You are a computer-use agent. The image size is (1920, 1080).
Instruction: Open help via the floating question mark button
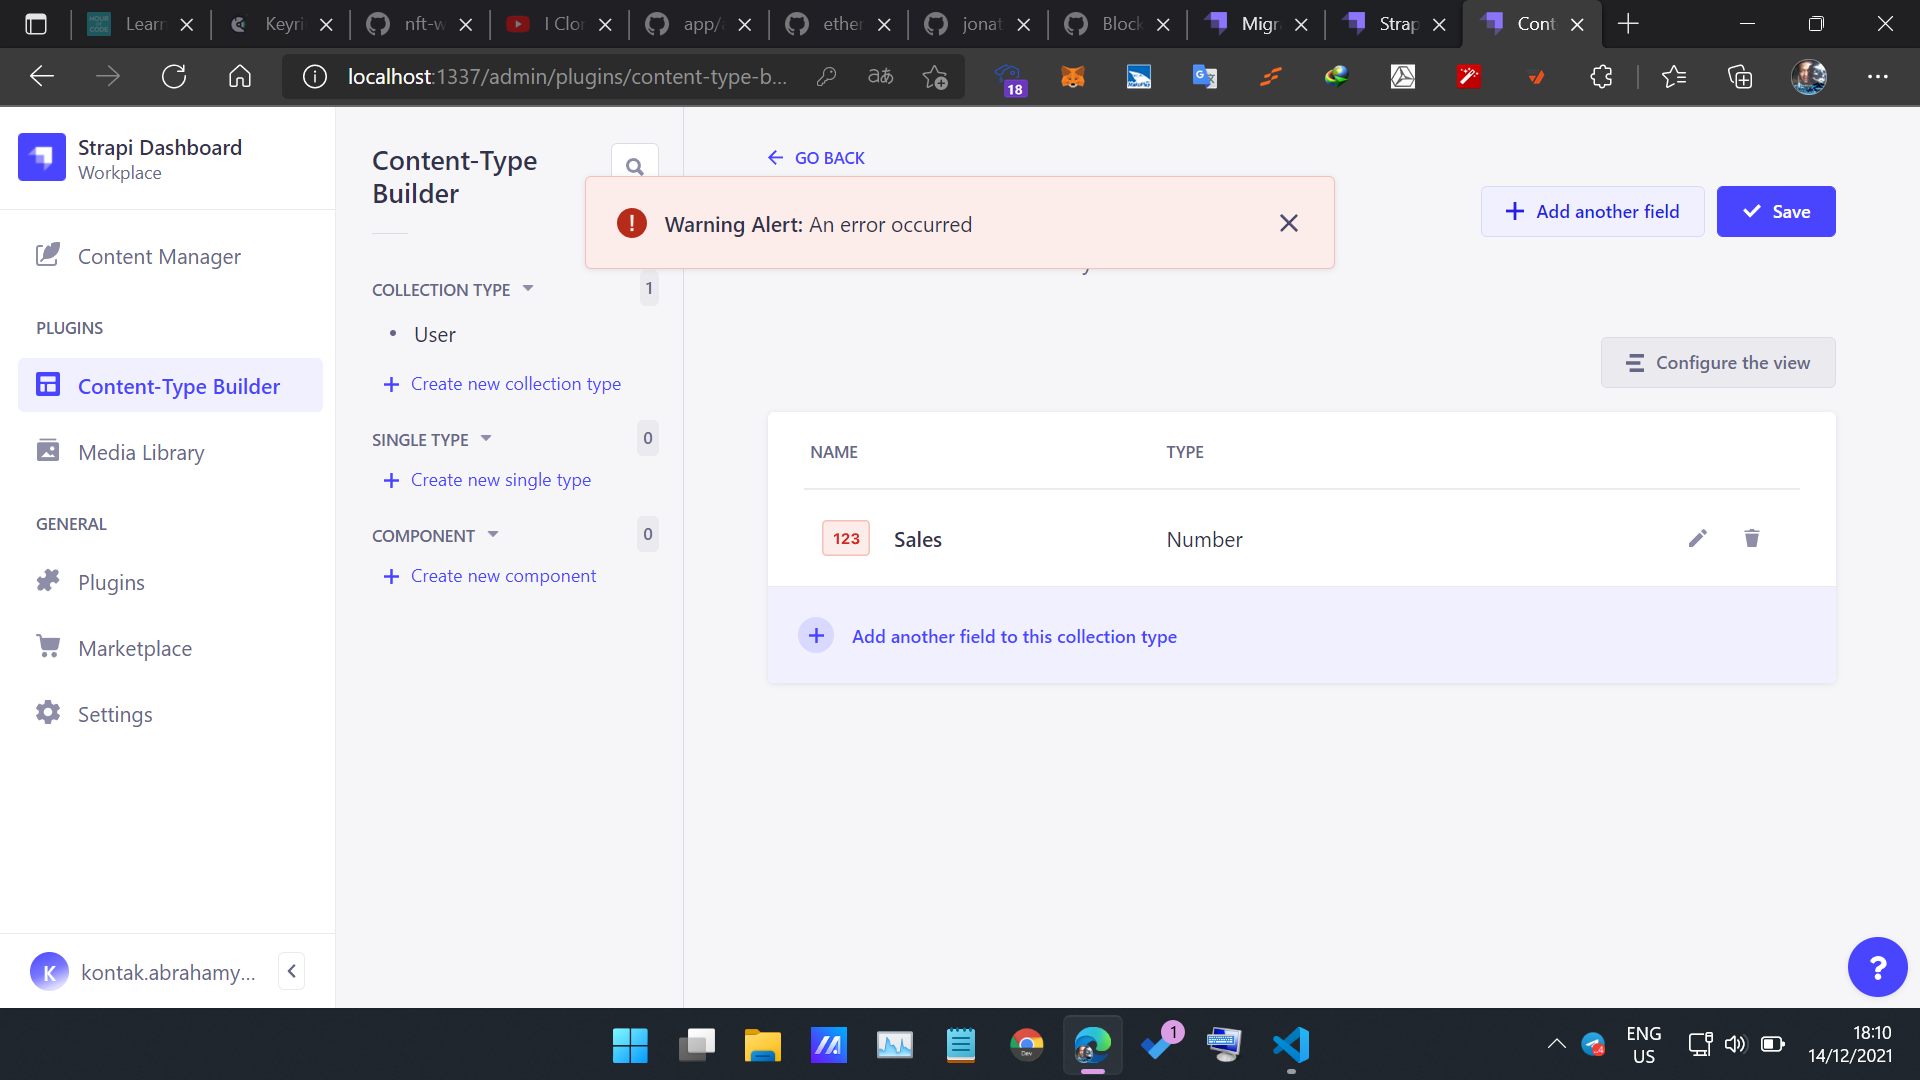[1877, 967]
